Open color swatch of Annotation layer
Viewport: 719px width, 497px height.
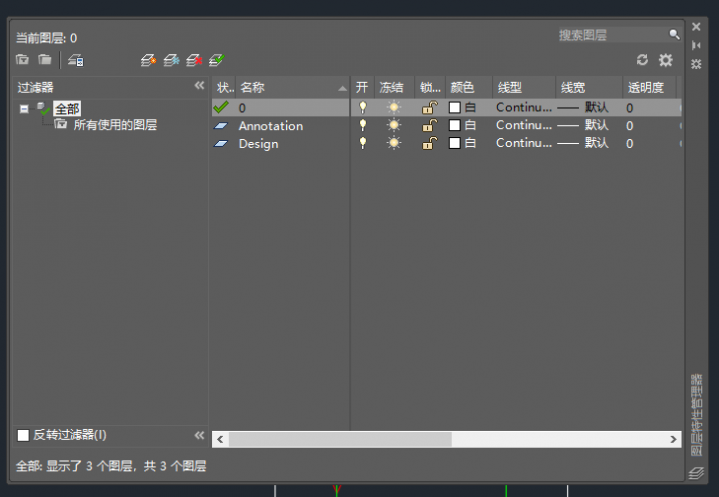coord(454,125)
